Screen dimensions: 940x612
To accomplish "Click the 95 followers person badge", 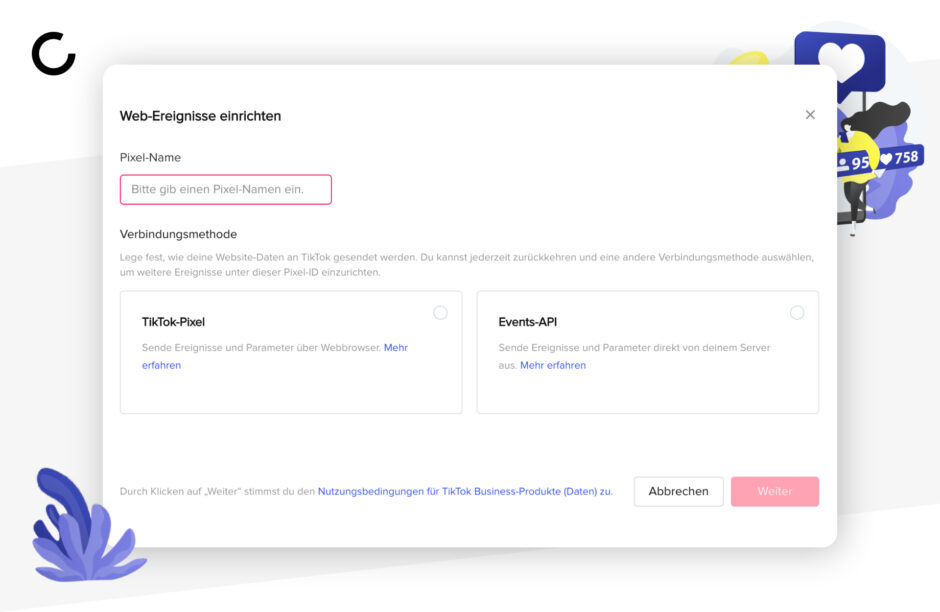I will click(854, 162).
